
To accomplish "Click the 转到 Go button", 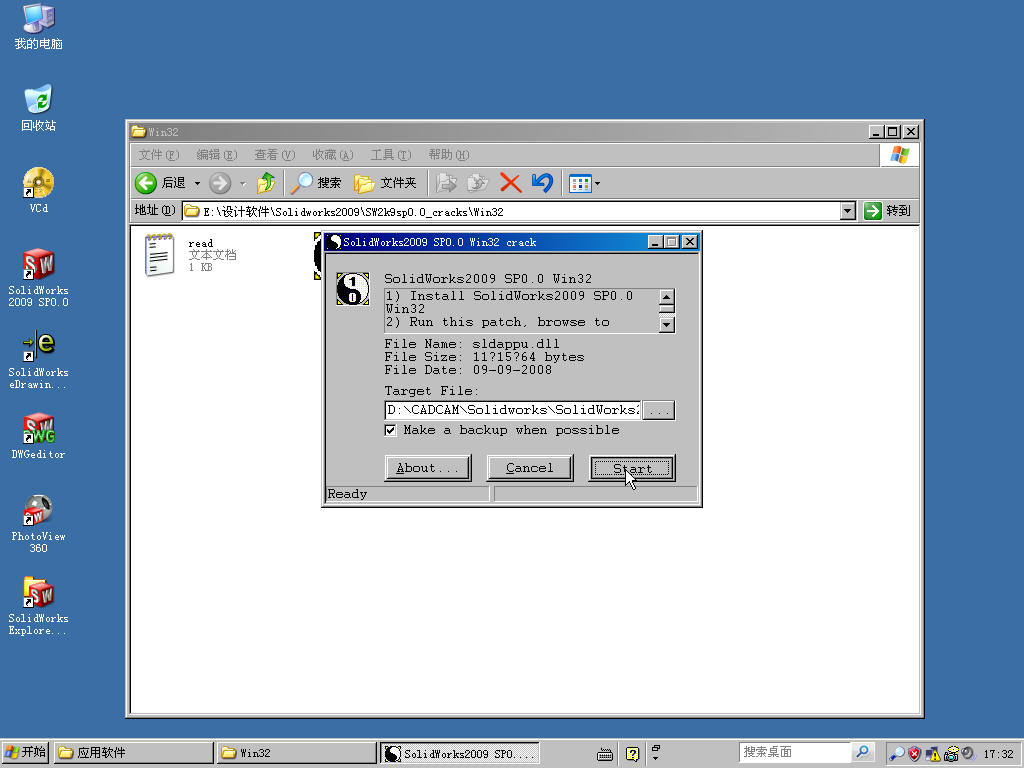I will (x=888, y=211).
